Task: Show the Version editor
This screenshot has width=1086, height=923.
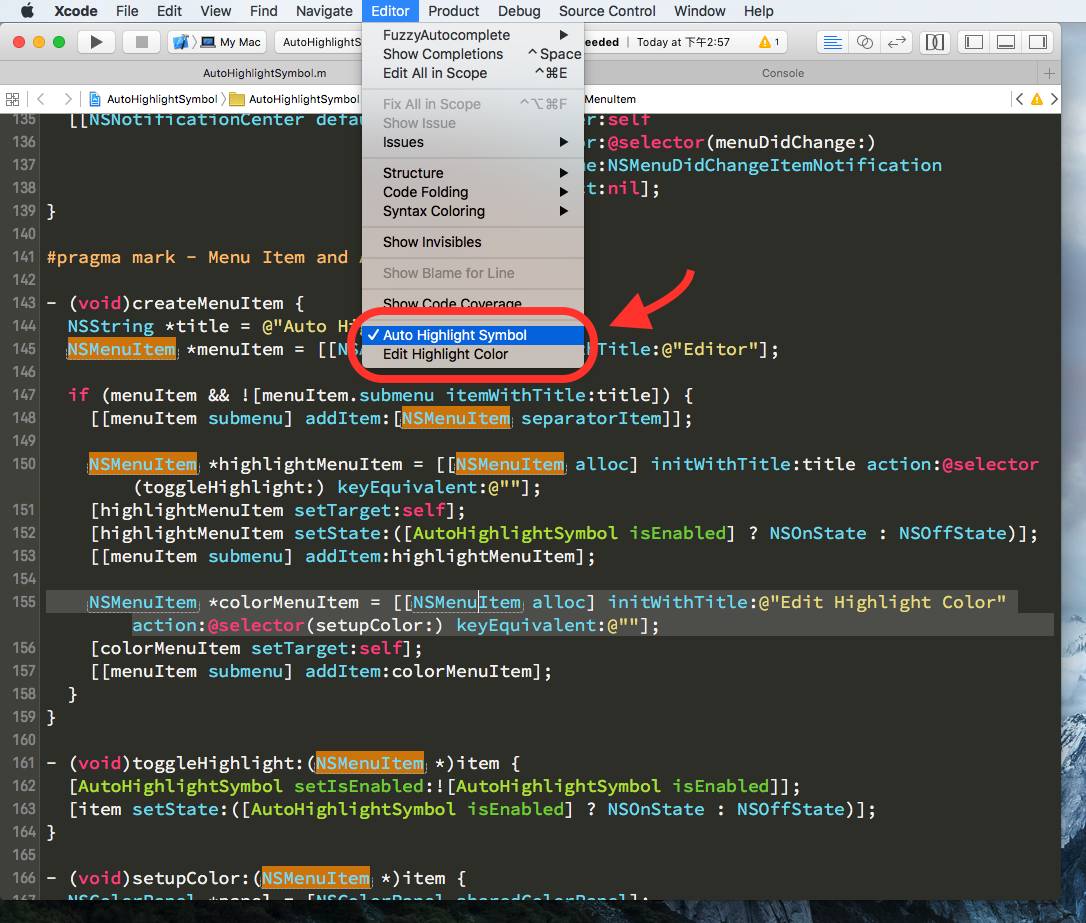Action: (897, 42)
